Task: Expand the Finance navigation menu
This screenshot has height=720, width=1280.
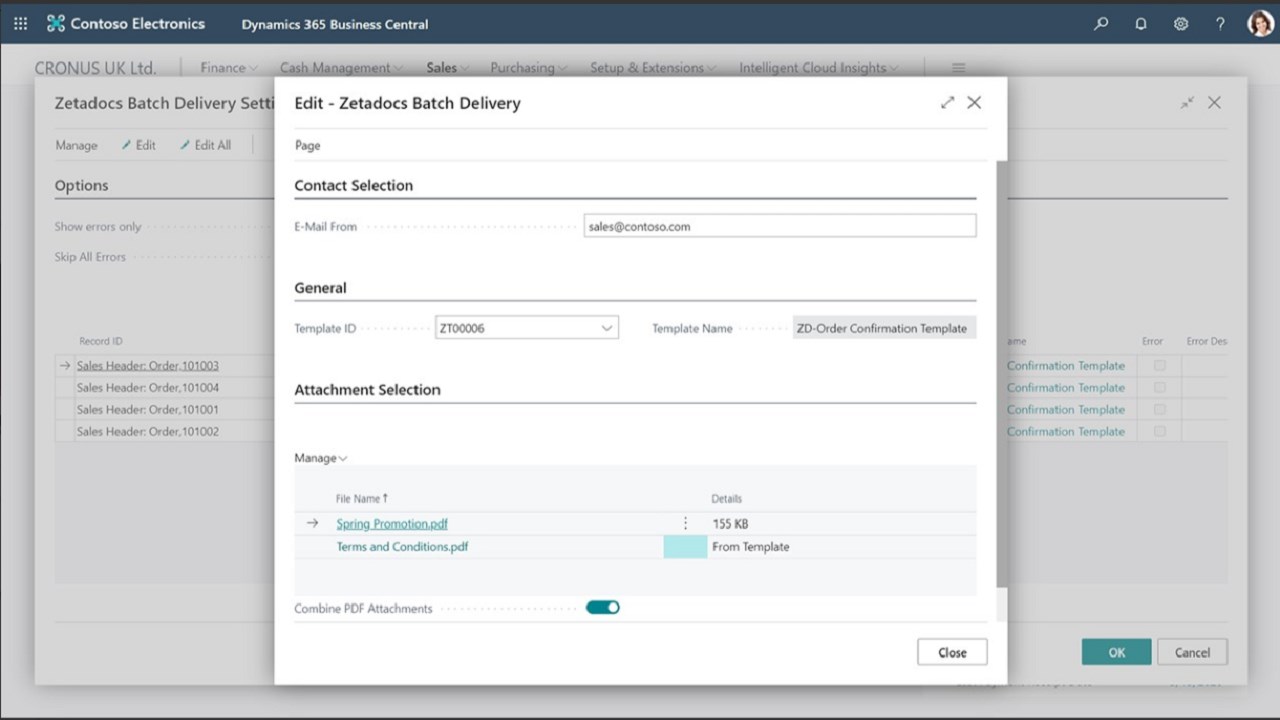Action: point(228,68)
